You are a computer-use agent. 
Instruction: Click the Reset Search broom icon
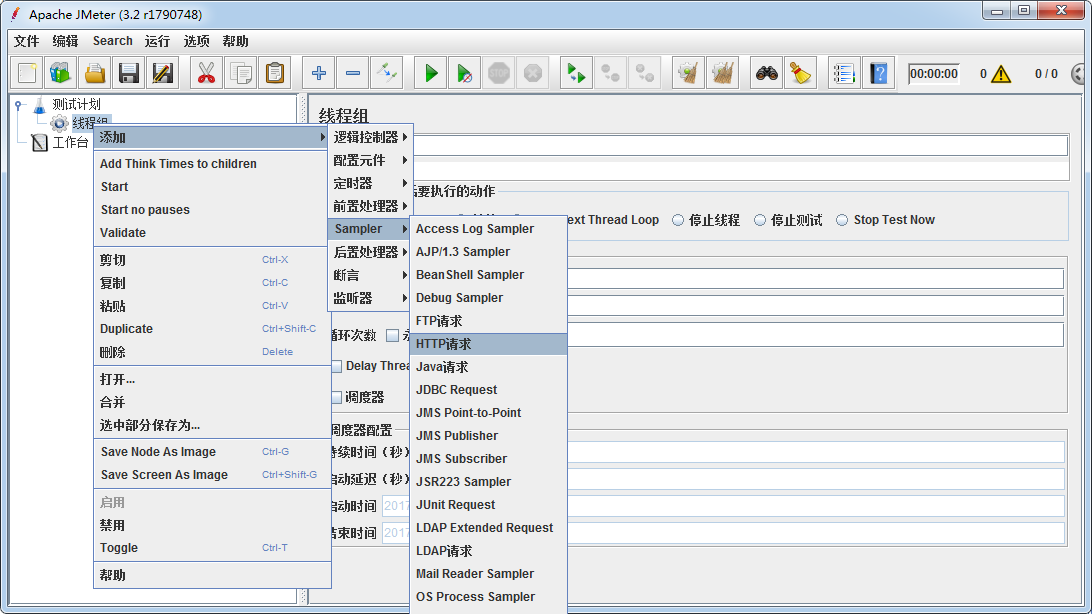pyautogui.click(x=801, y=73)
